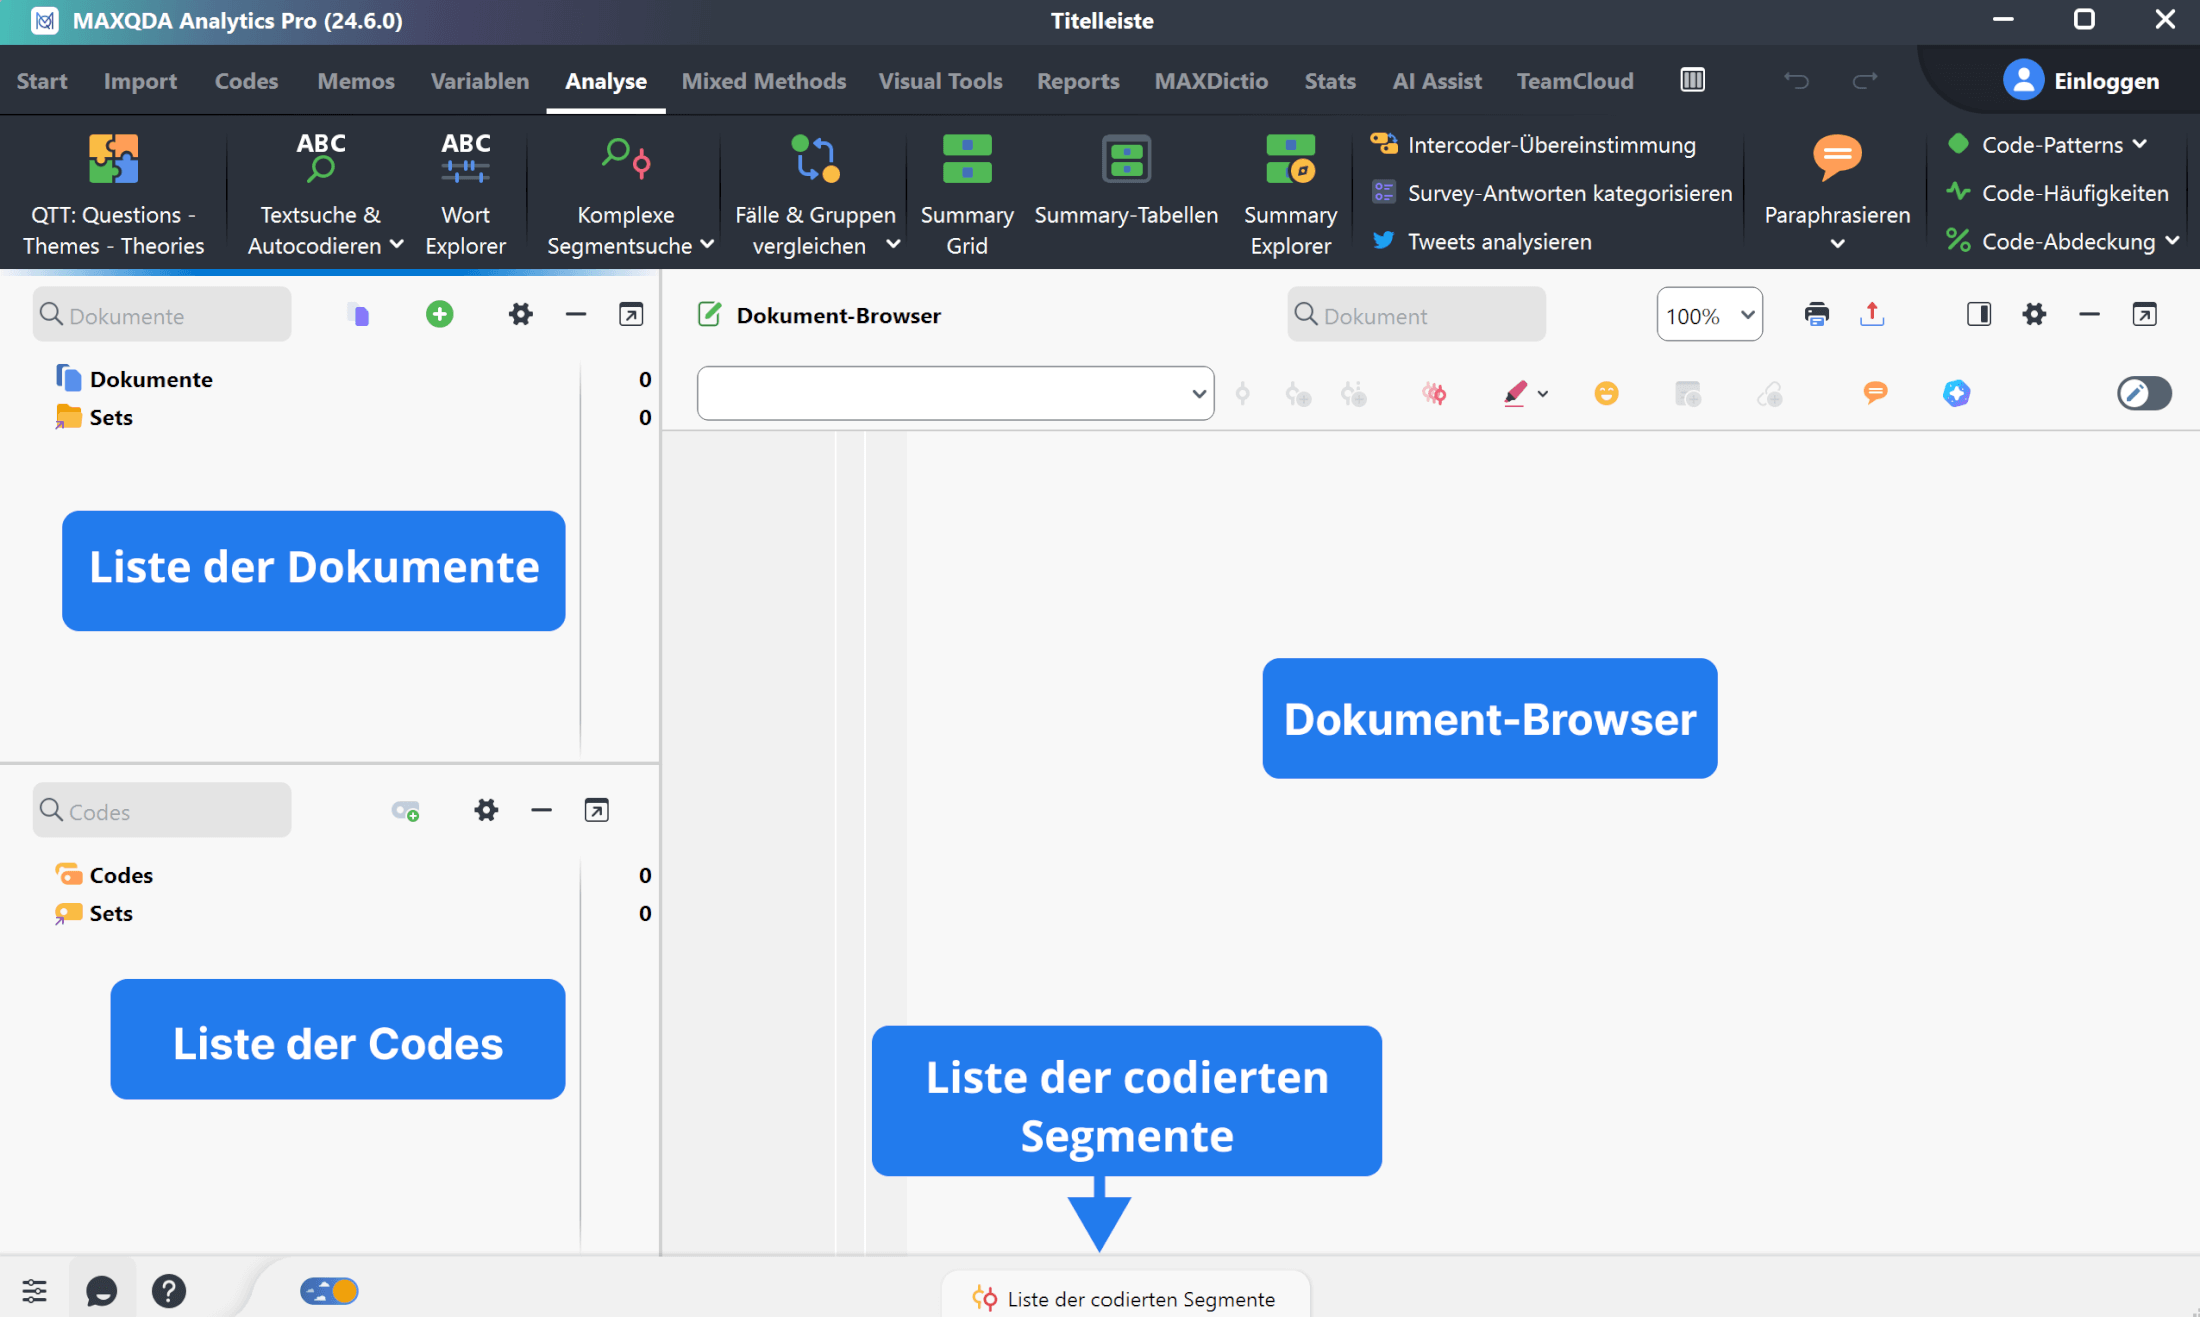This screenshot has height=1317, width=2200.
Task: Undock the Dokumente panel window
Action: point(631,314)
